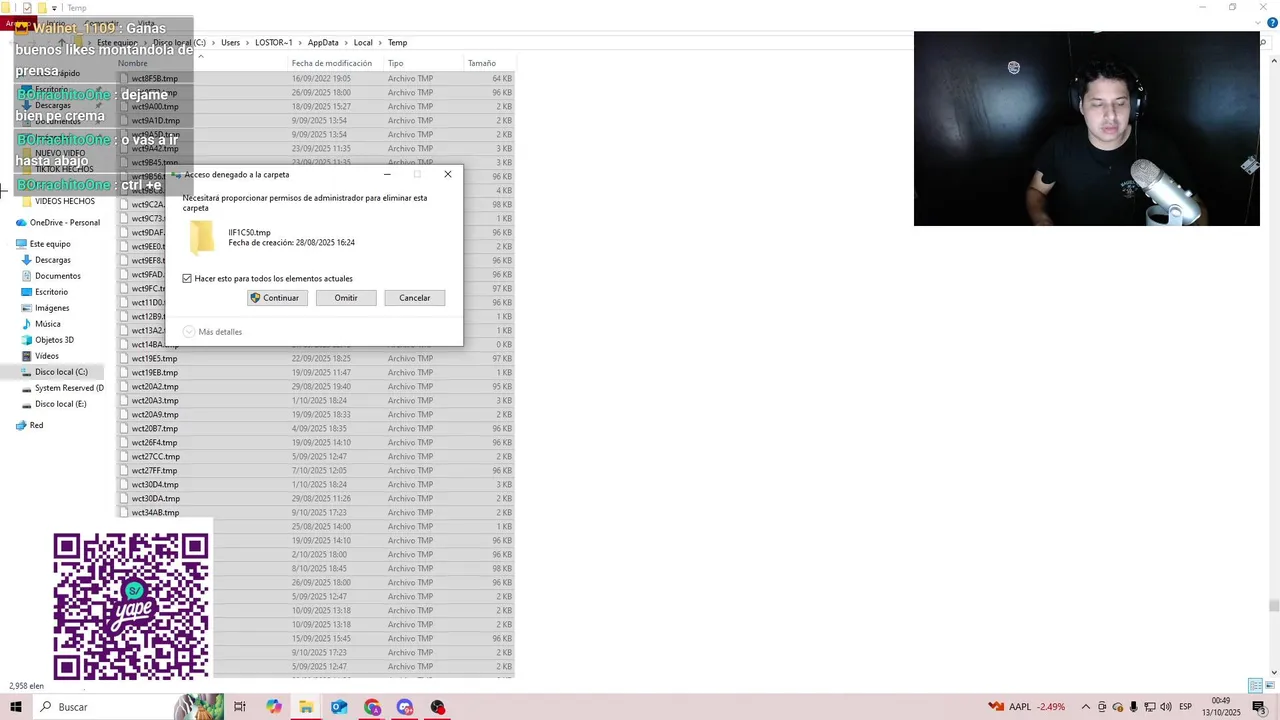Select Red in the sidebar
Viewport: 1280px width, 720px height.
pyautogui.click(x=29, y=425)
